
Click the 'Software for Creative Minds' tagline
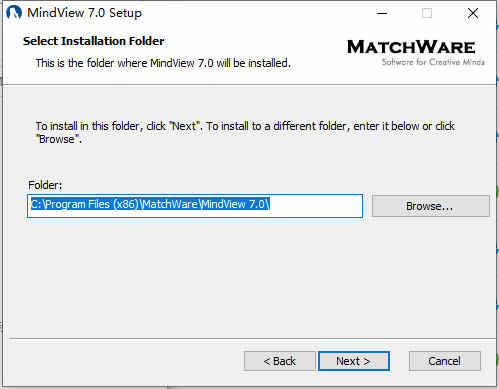click(433, 62)
